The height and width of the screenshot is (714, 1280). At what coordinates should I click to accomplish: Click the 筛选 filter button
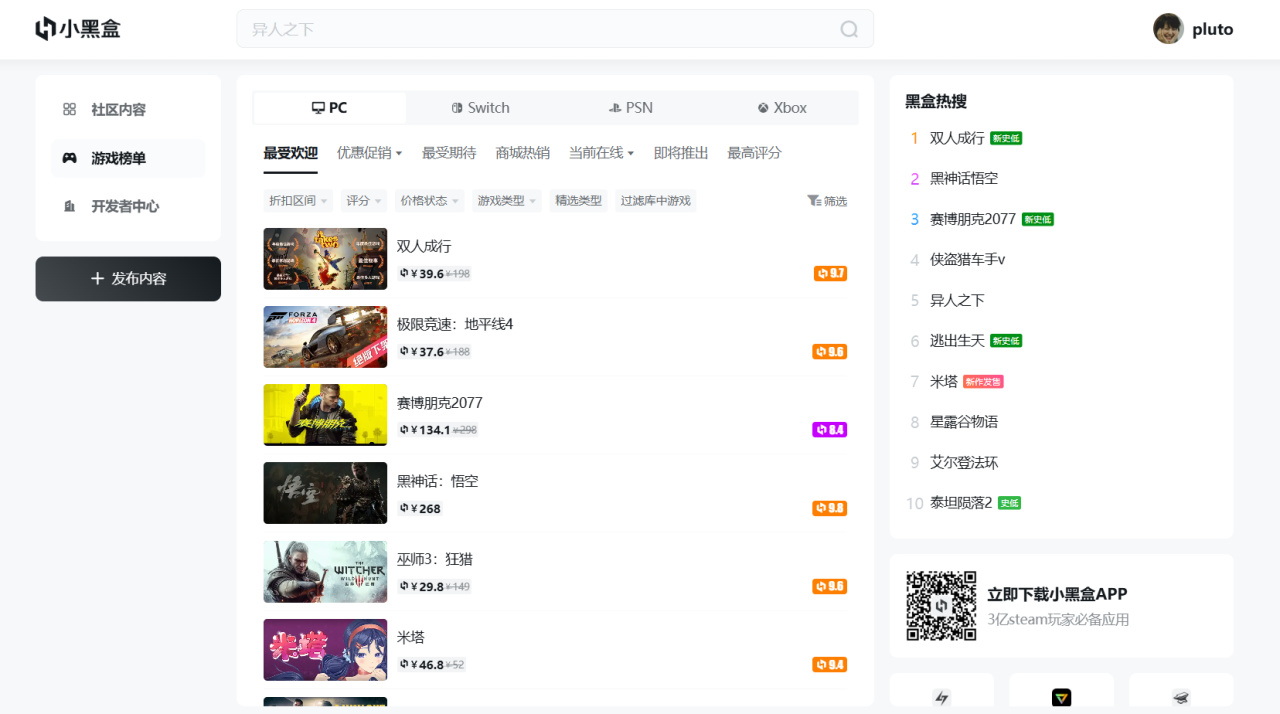coord(827,201)
